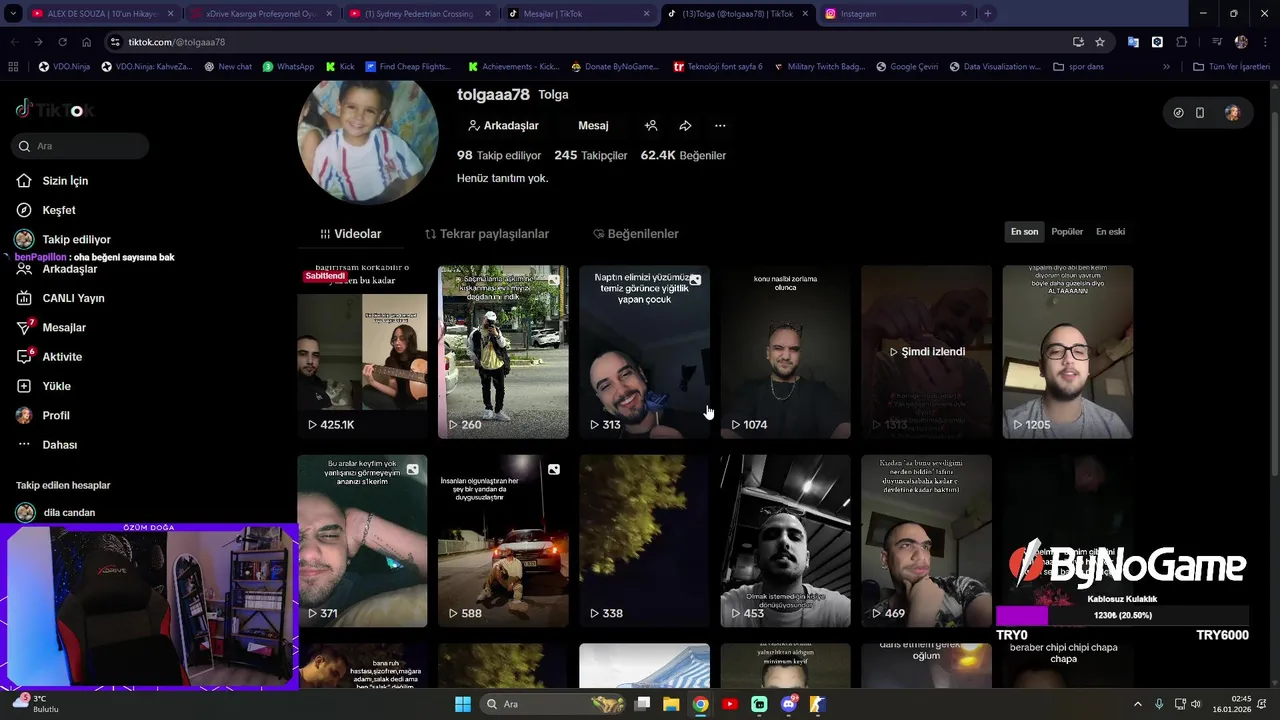Sort videos by En son
1280x720 pixels.
(x=1024, y=232)
